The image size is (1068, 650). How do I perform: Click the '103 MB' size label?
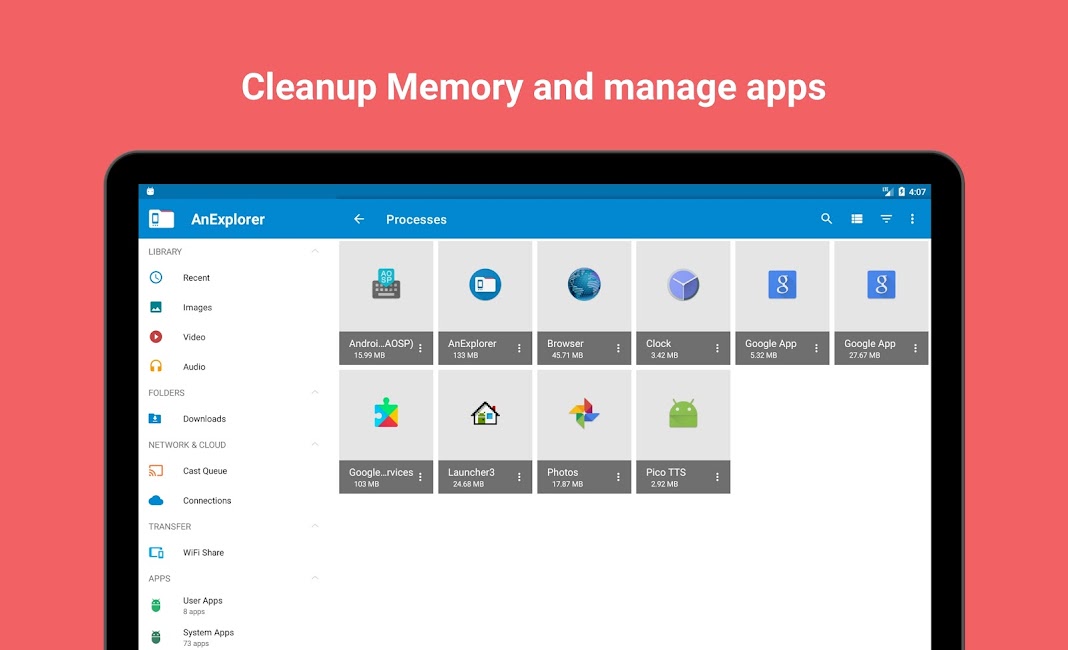(x=366, y=484)
